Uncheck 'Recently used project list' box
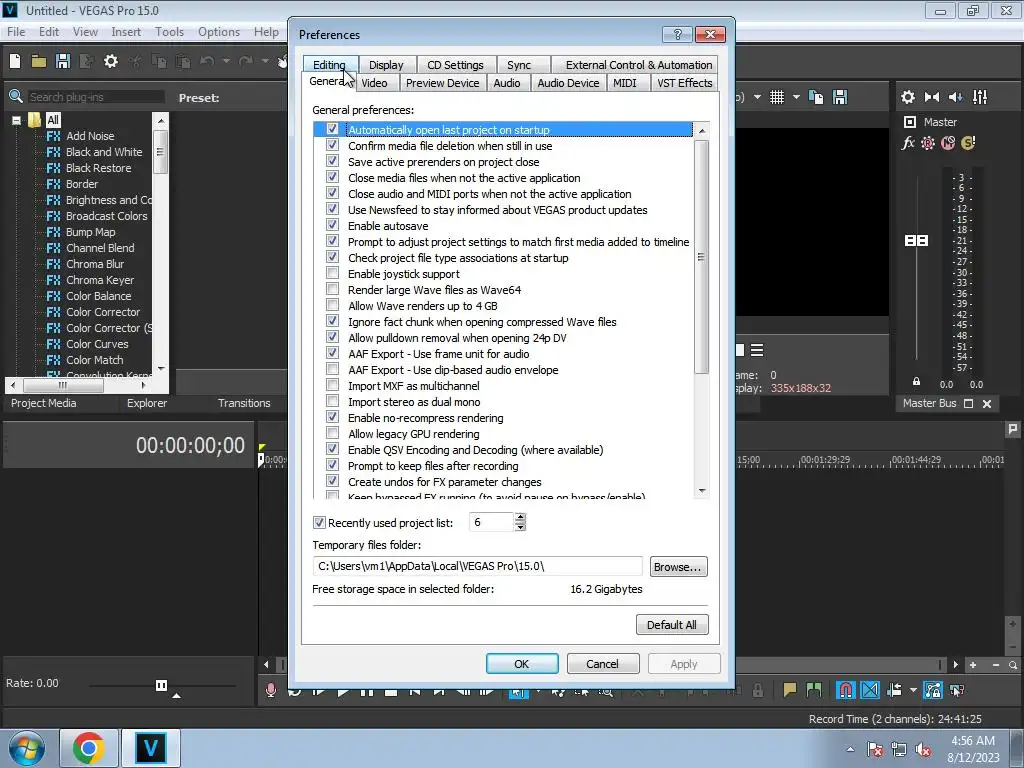1024x768 pixels. coord(319,522)
